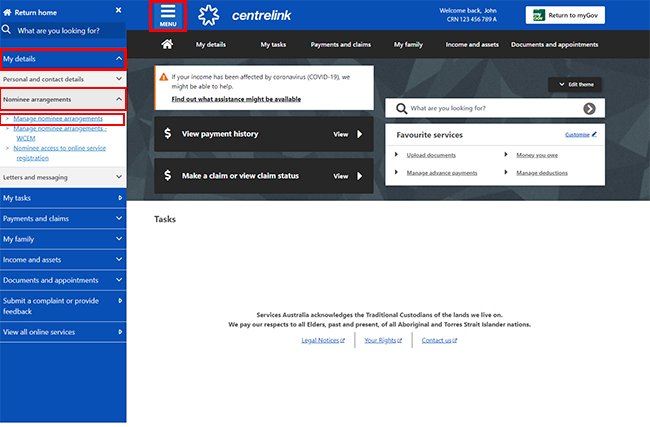The height and width of the screenshot is (427, 650).
Task: Open Income and assets in top navigation
Action: [472, 44]
